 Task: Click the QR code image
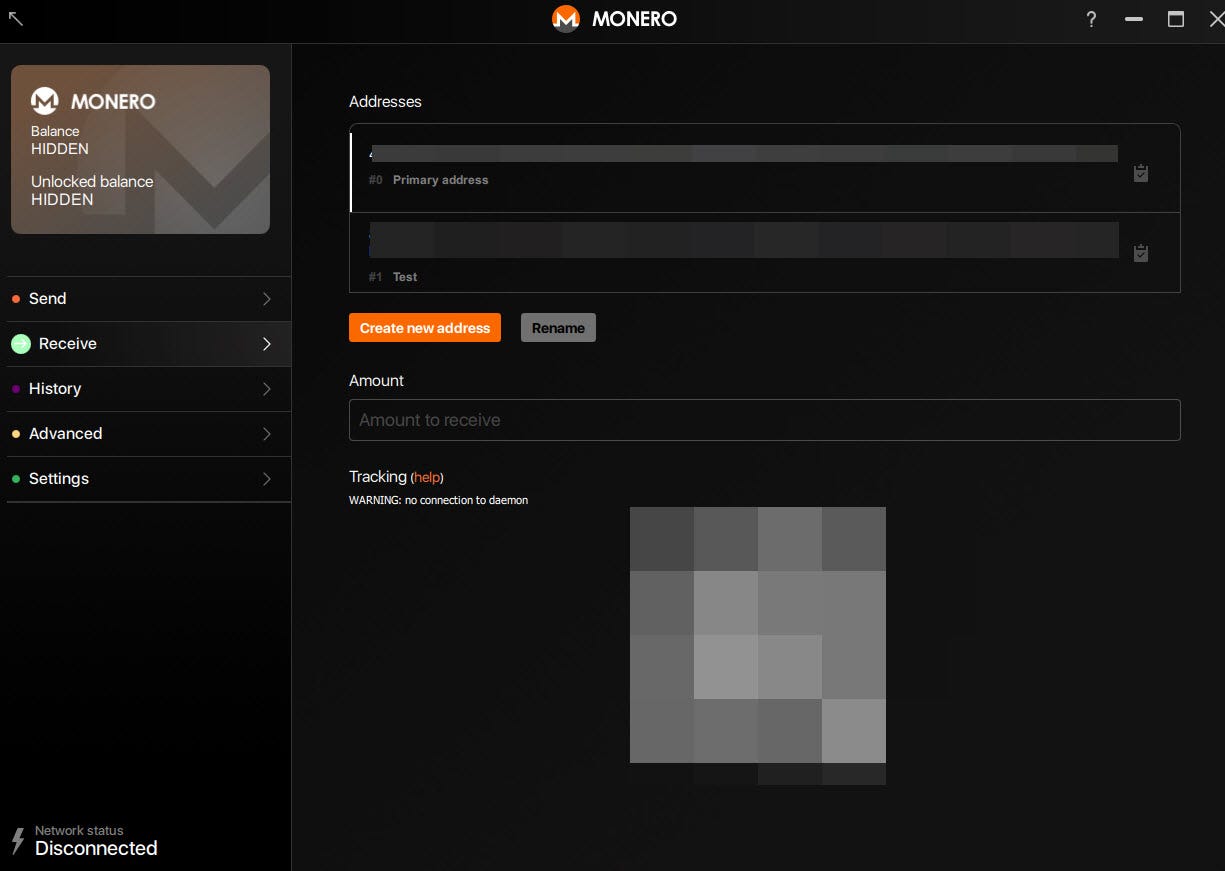[758, 646]
